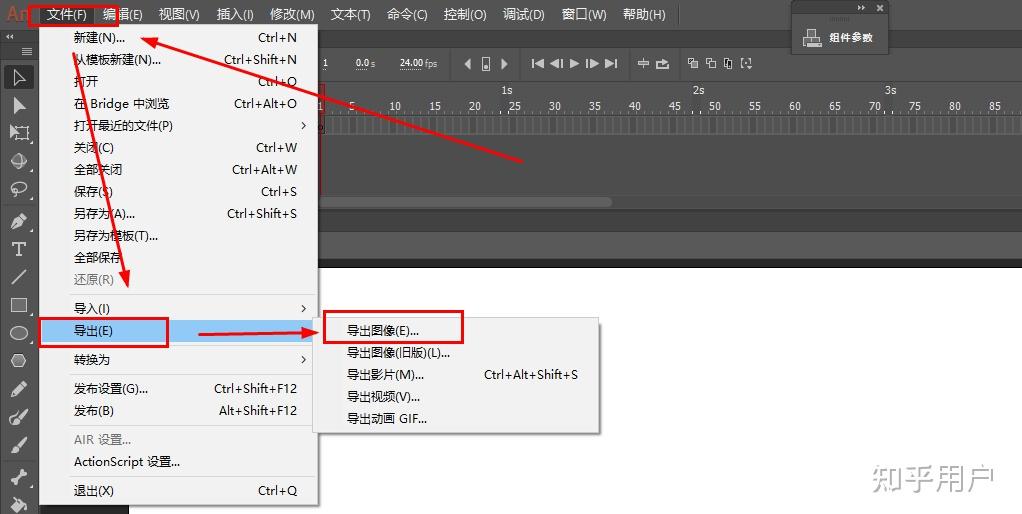This screenshot has height=514, width=1022.
Task: Go to previous keyframe arrow
Action: (x=467, y=64)
